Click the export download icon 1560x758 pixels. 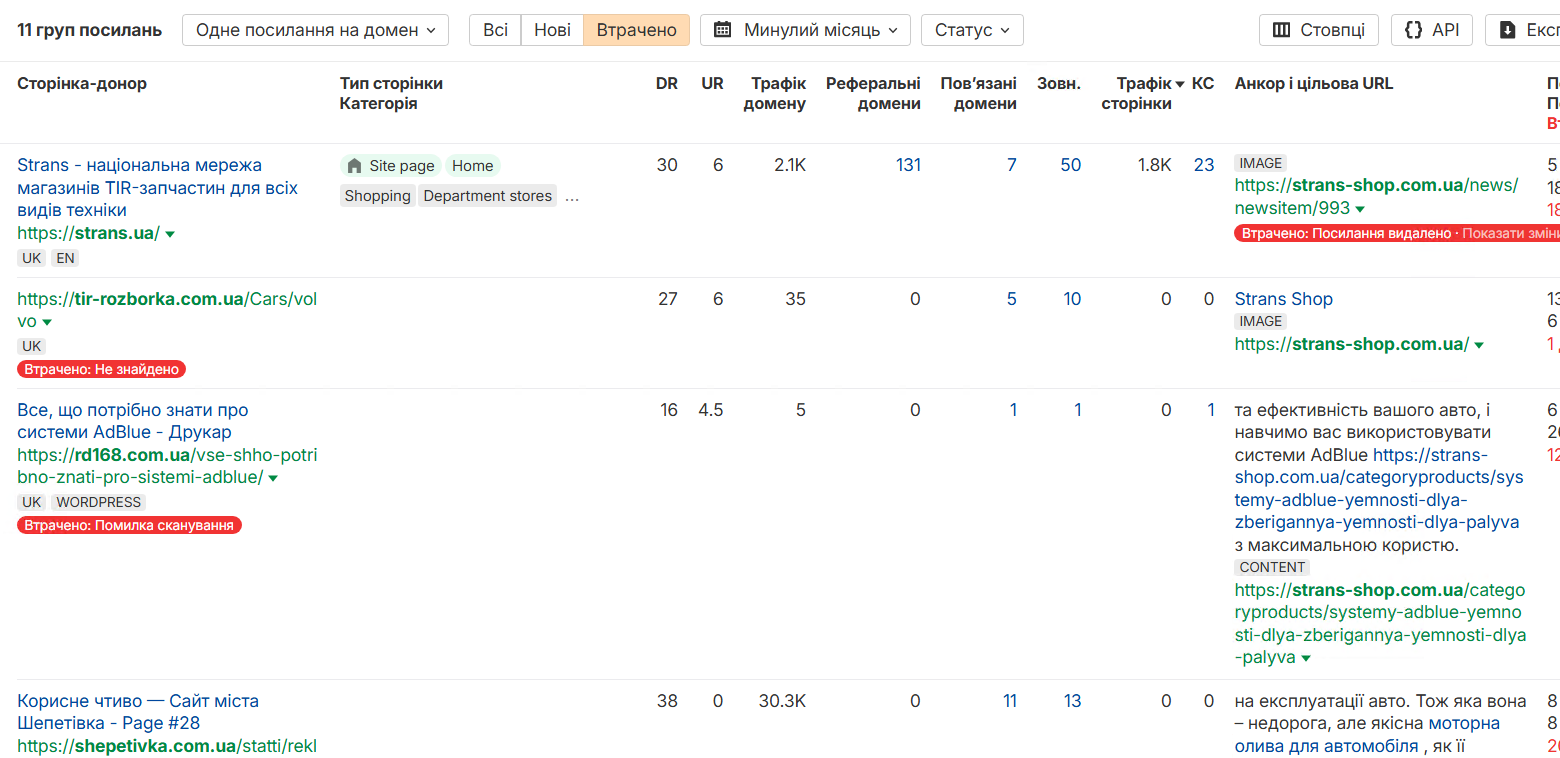tap(1508, 30)
